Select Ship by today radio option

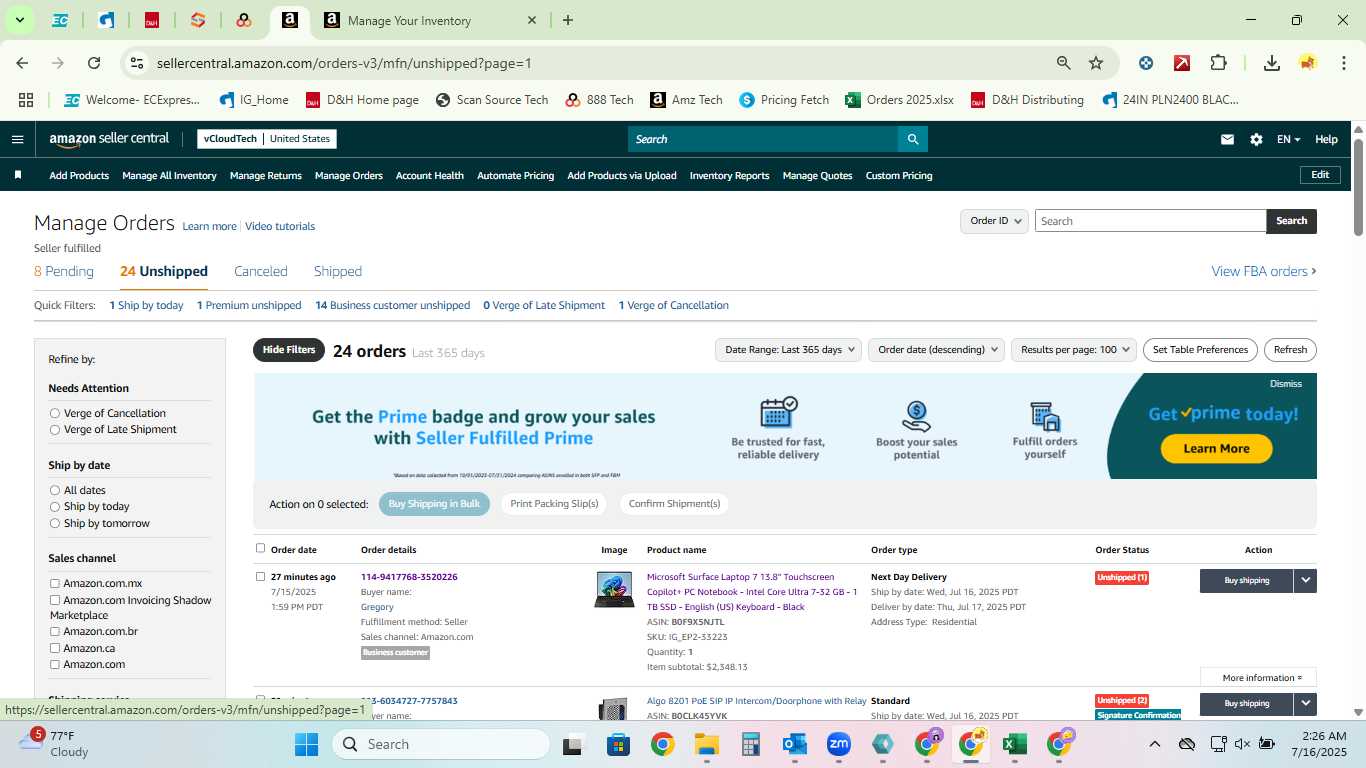(55, 506)
